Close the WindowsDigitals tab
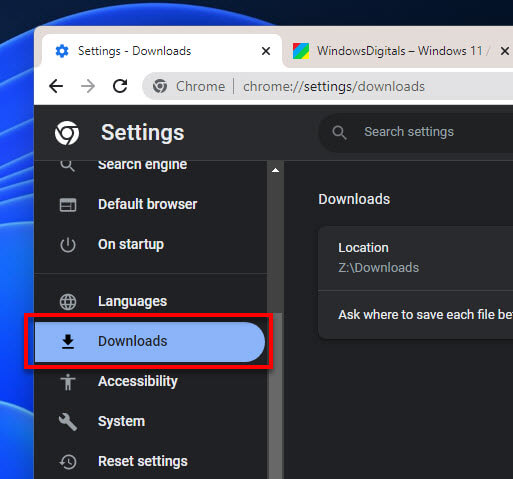Viewport: 513px width, 479px height. click(505, 51)
